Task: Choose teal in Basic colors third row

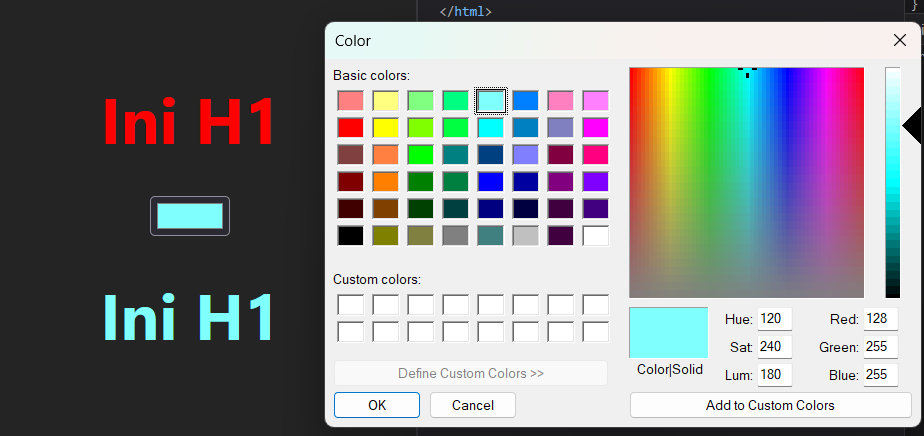Action: coord(456,155)
